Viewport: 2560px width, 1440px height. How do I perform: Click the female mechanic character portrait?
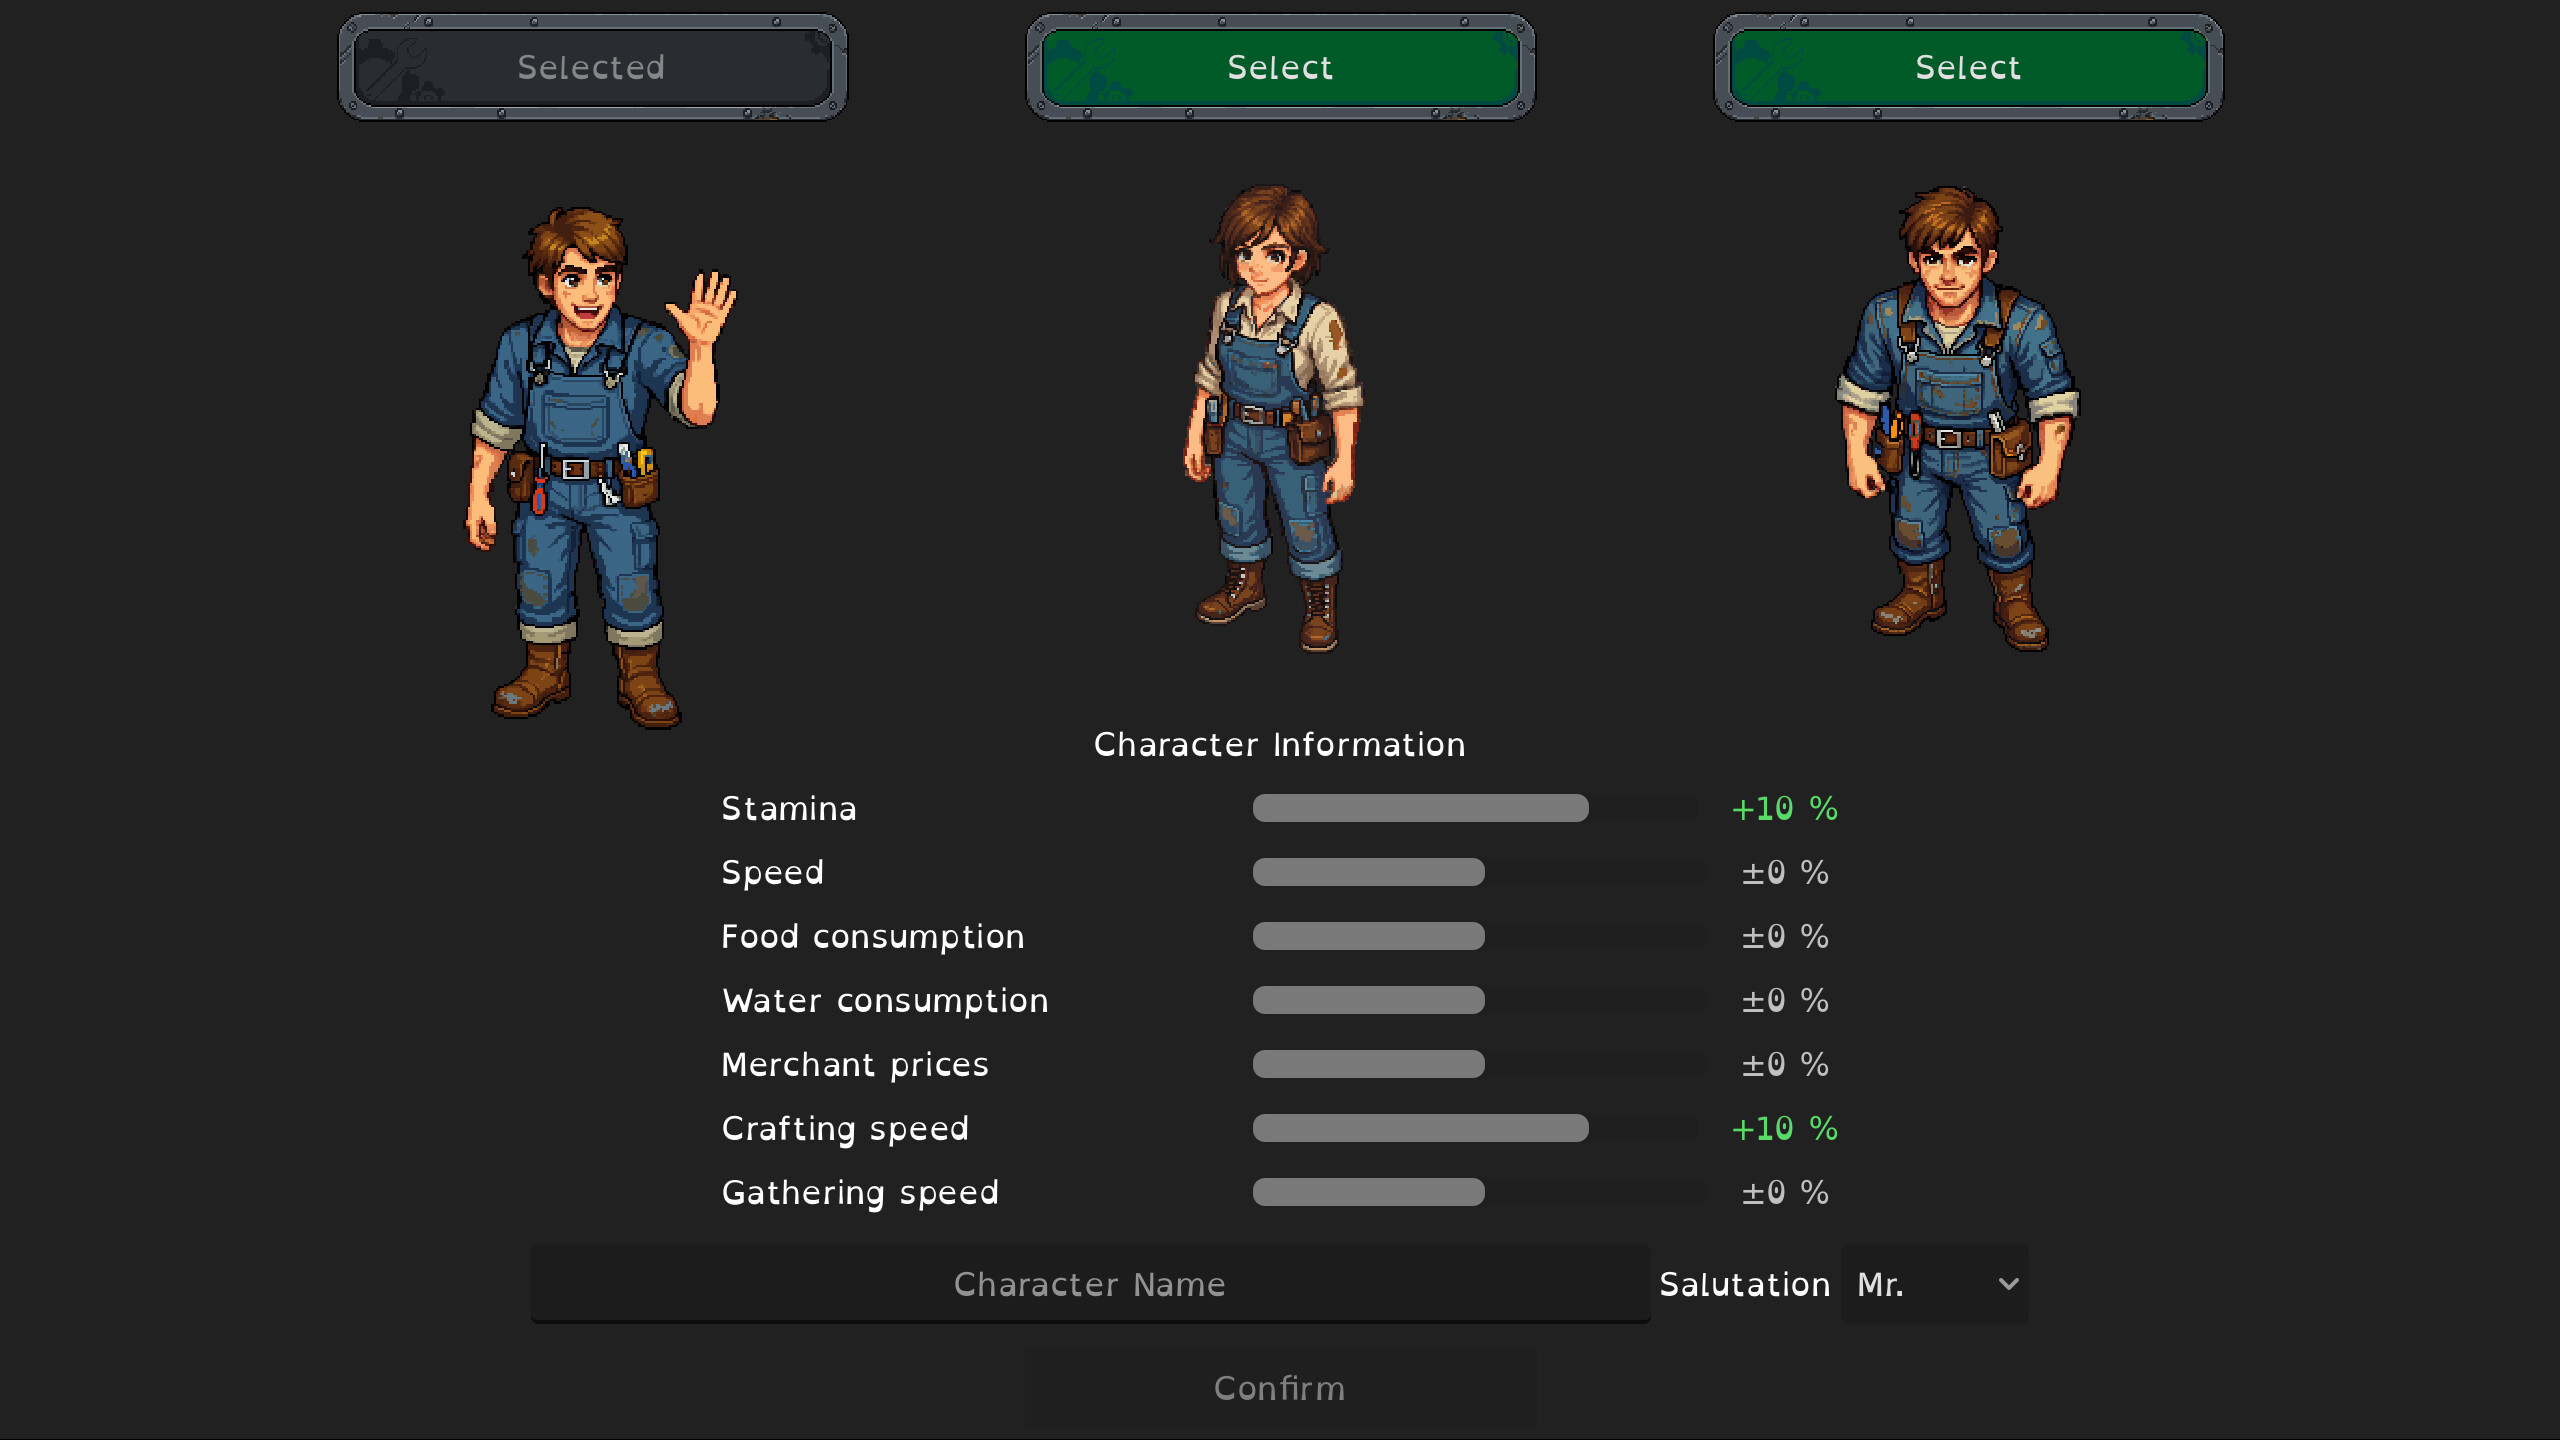tap(1273, 418)
